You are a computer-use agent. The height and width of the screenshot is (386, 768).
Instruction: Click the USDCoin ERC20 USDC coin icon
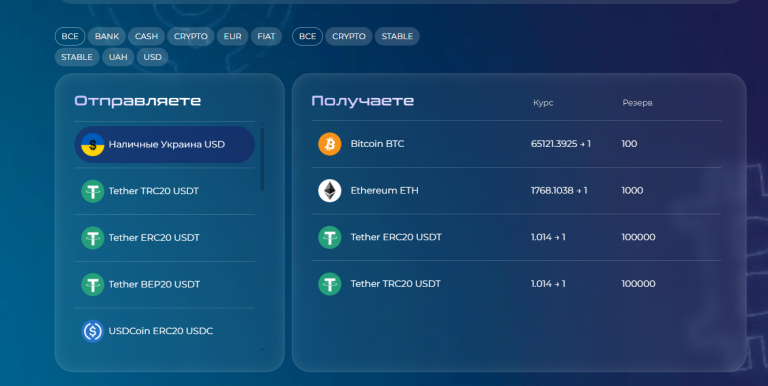(93, 331)
